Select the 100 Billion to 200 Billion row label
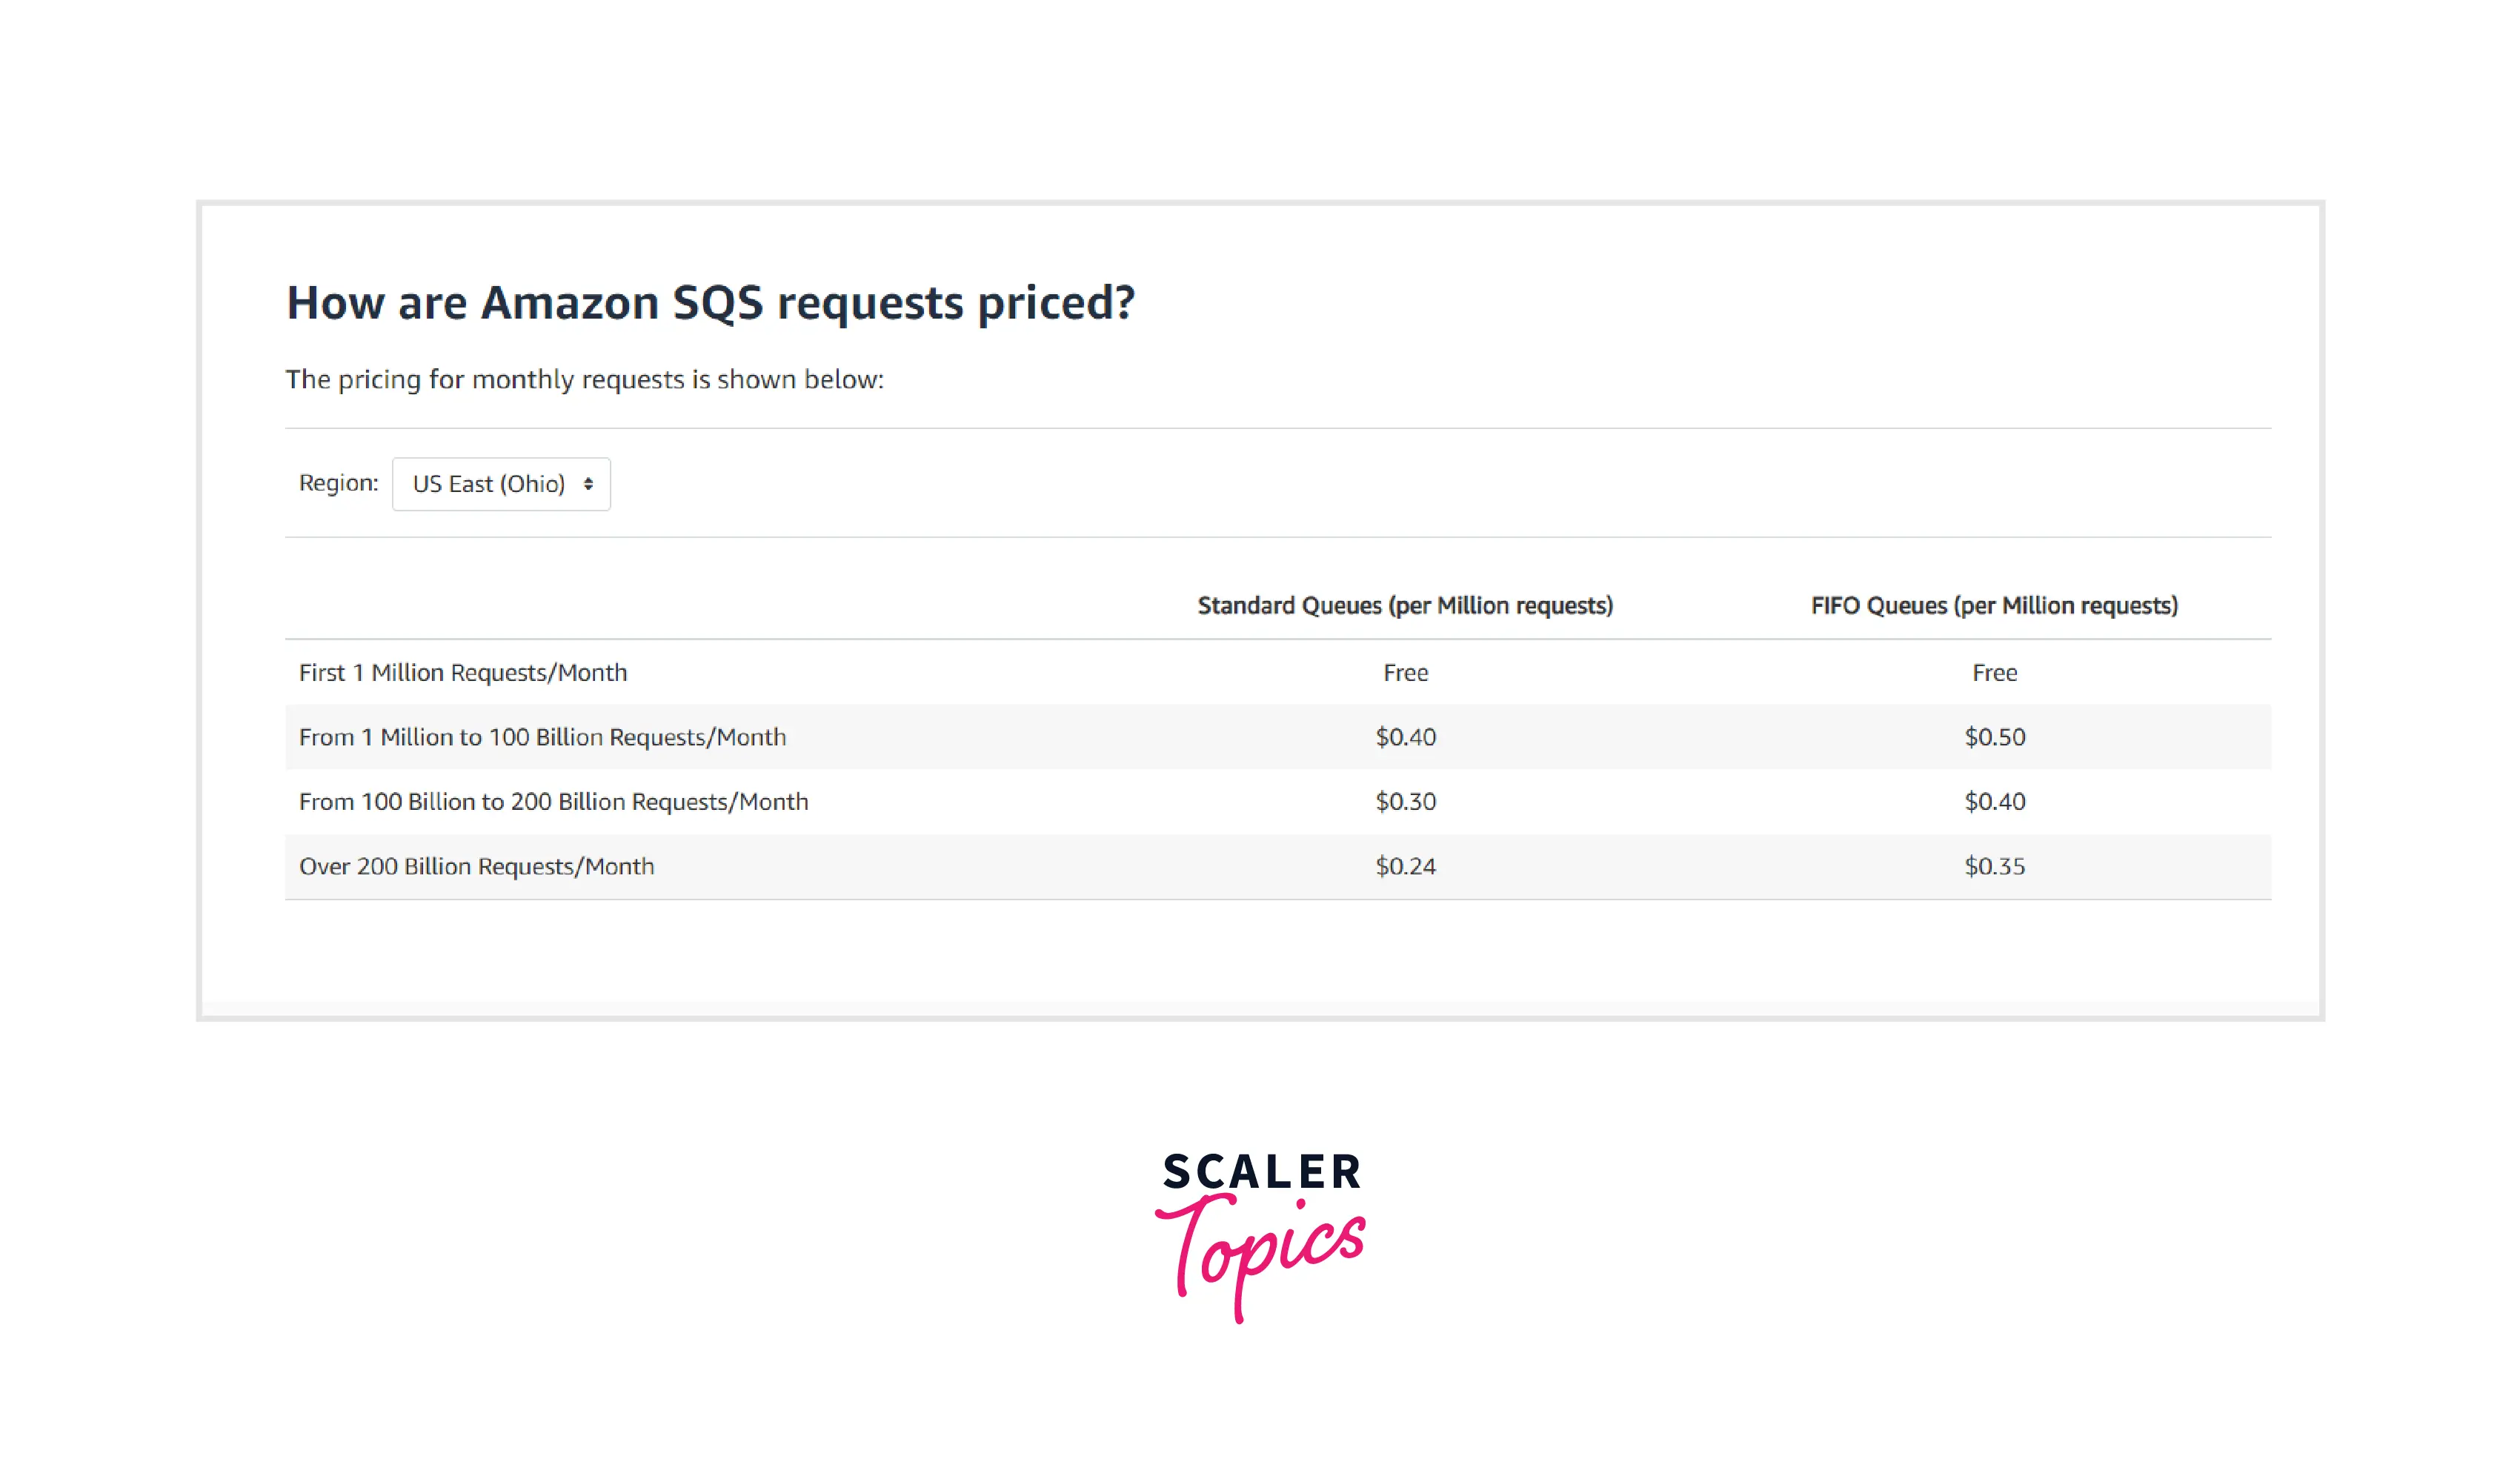2520x1459 pixels. (553, 802)
